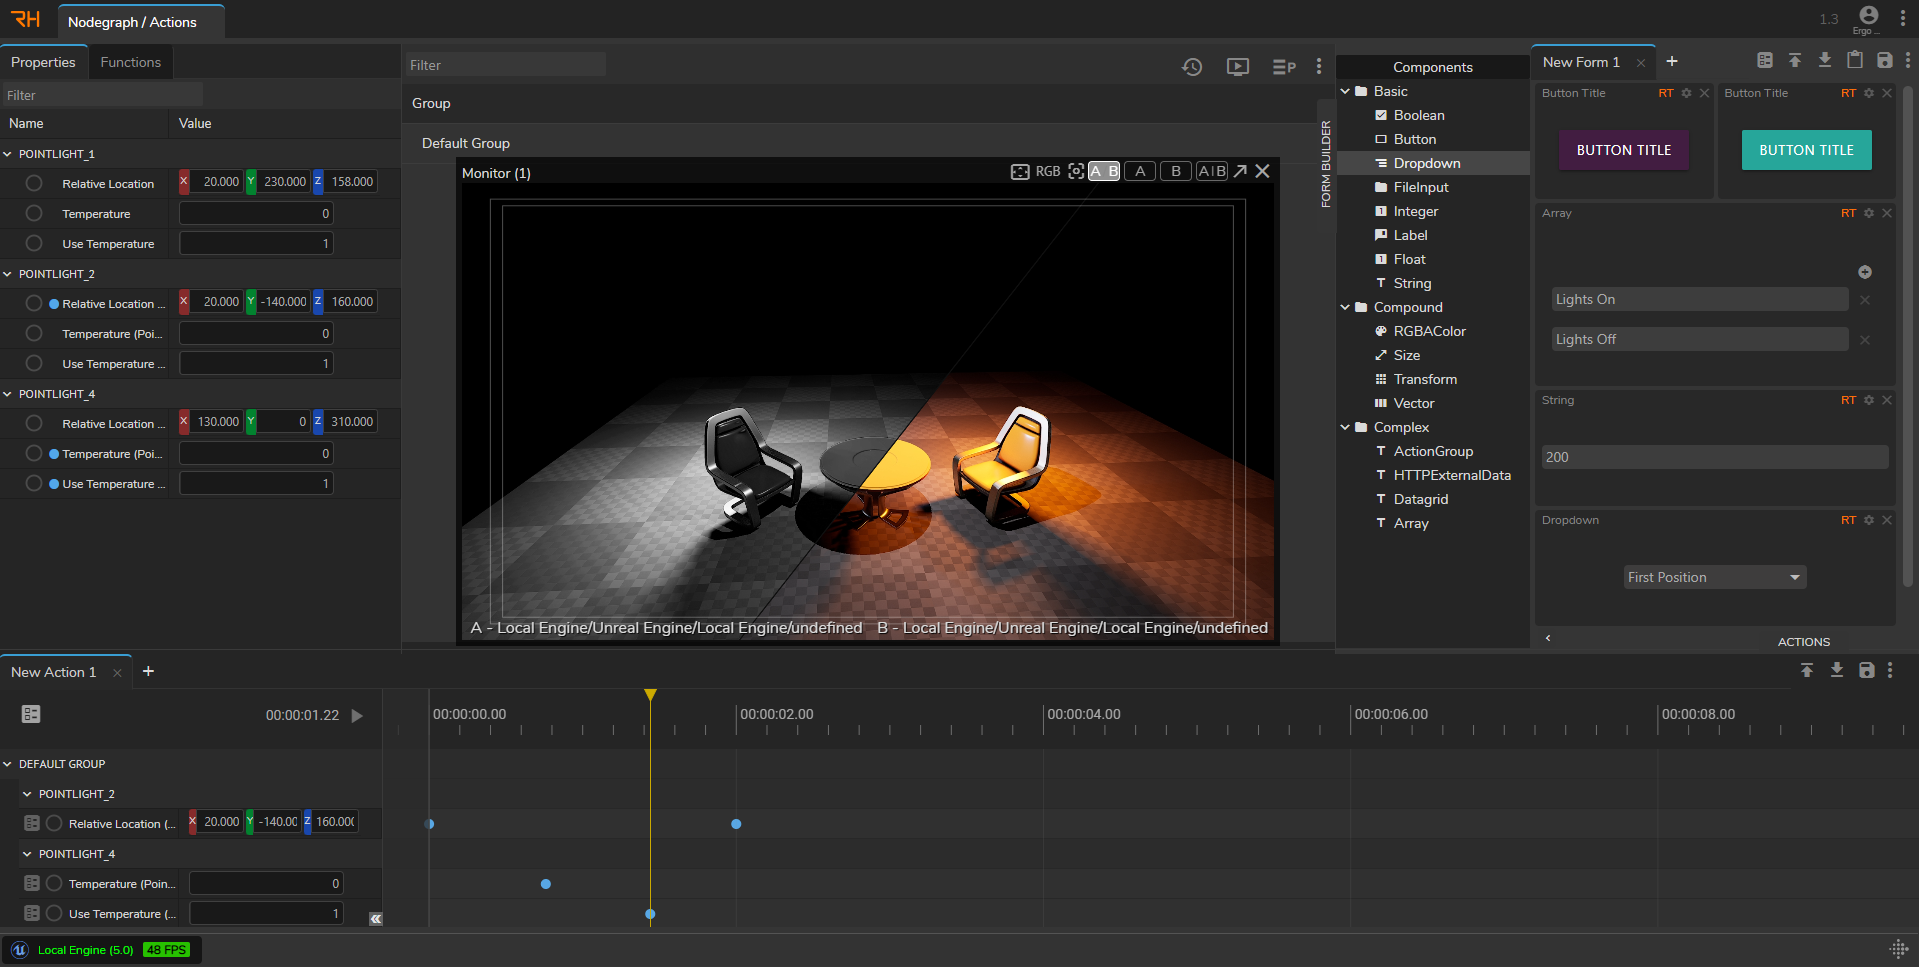Viewport: 1919px width, 967px height.
Task: Click the fullscreen frame icon in Monitor
Action: click(1020, 172)
